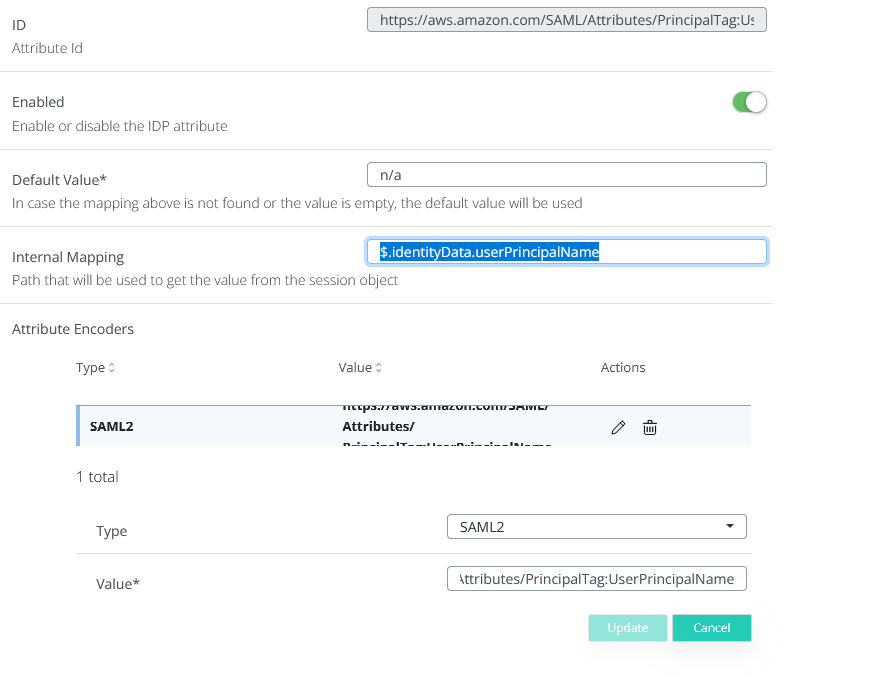Open the Type dropdown showing SAML2
Viewport: 879px width, 677px height.
(x=596, y=526)
